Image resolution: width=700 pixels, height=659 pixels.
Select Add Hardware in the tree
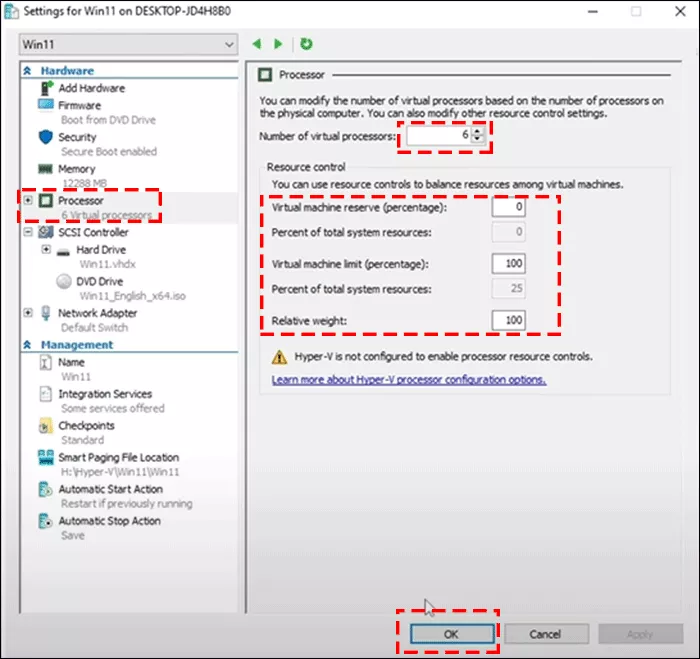pos(92,88)
